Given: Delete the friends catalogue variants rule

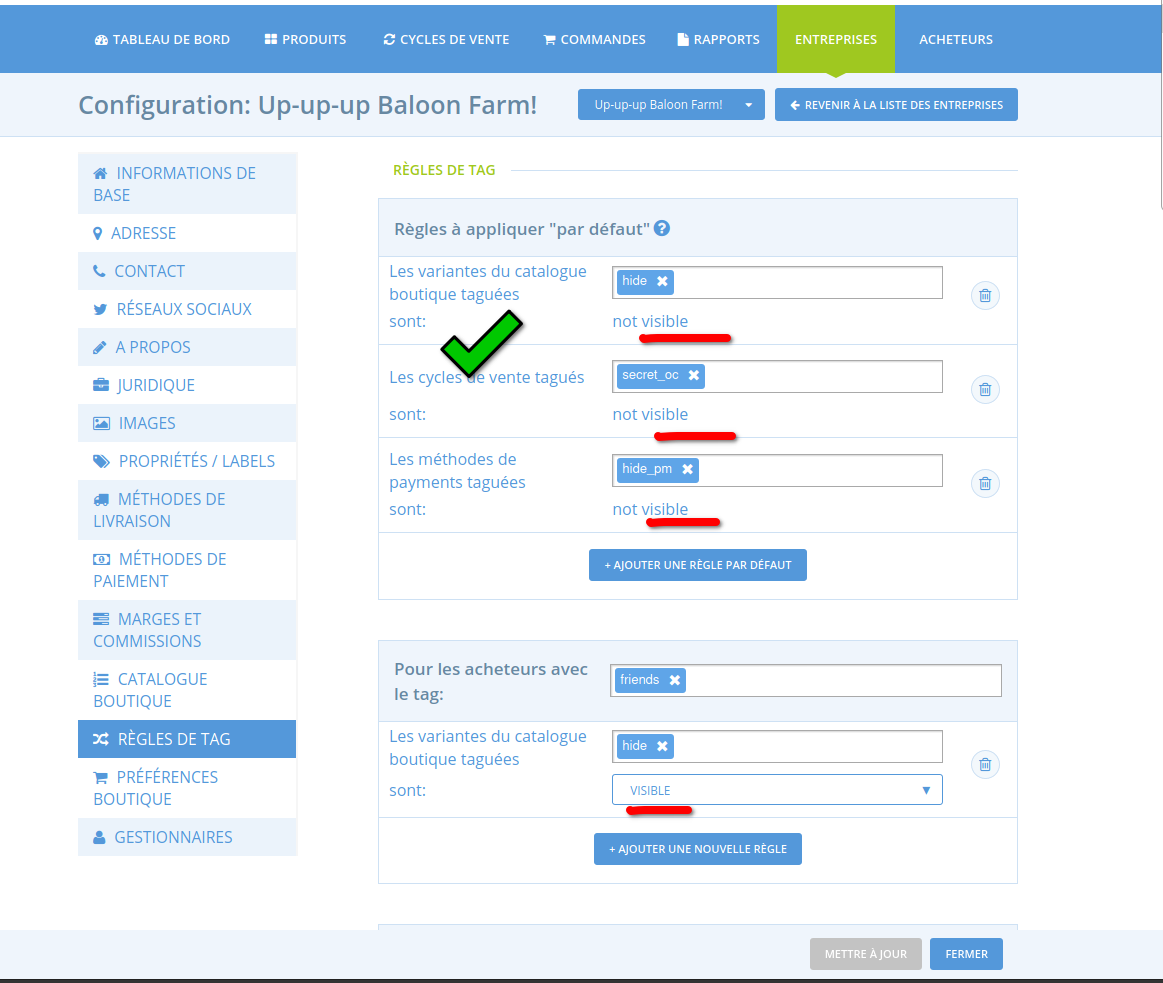Looking at the screenshot, I should click(985, 764).
